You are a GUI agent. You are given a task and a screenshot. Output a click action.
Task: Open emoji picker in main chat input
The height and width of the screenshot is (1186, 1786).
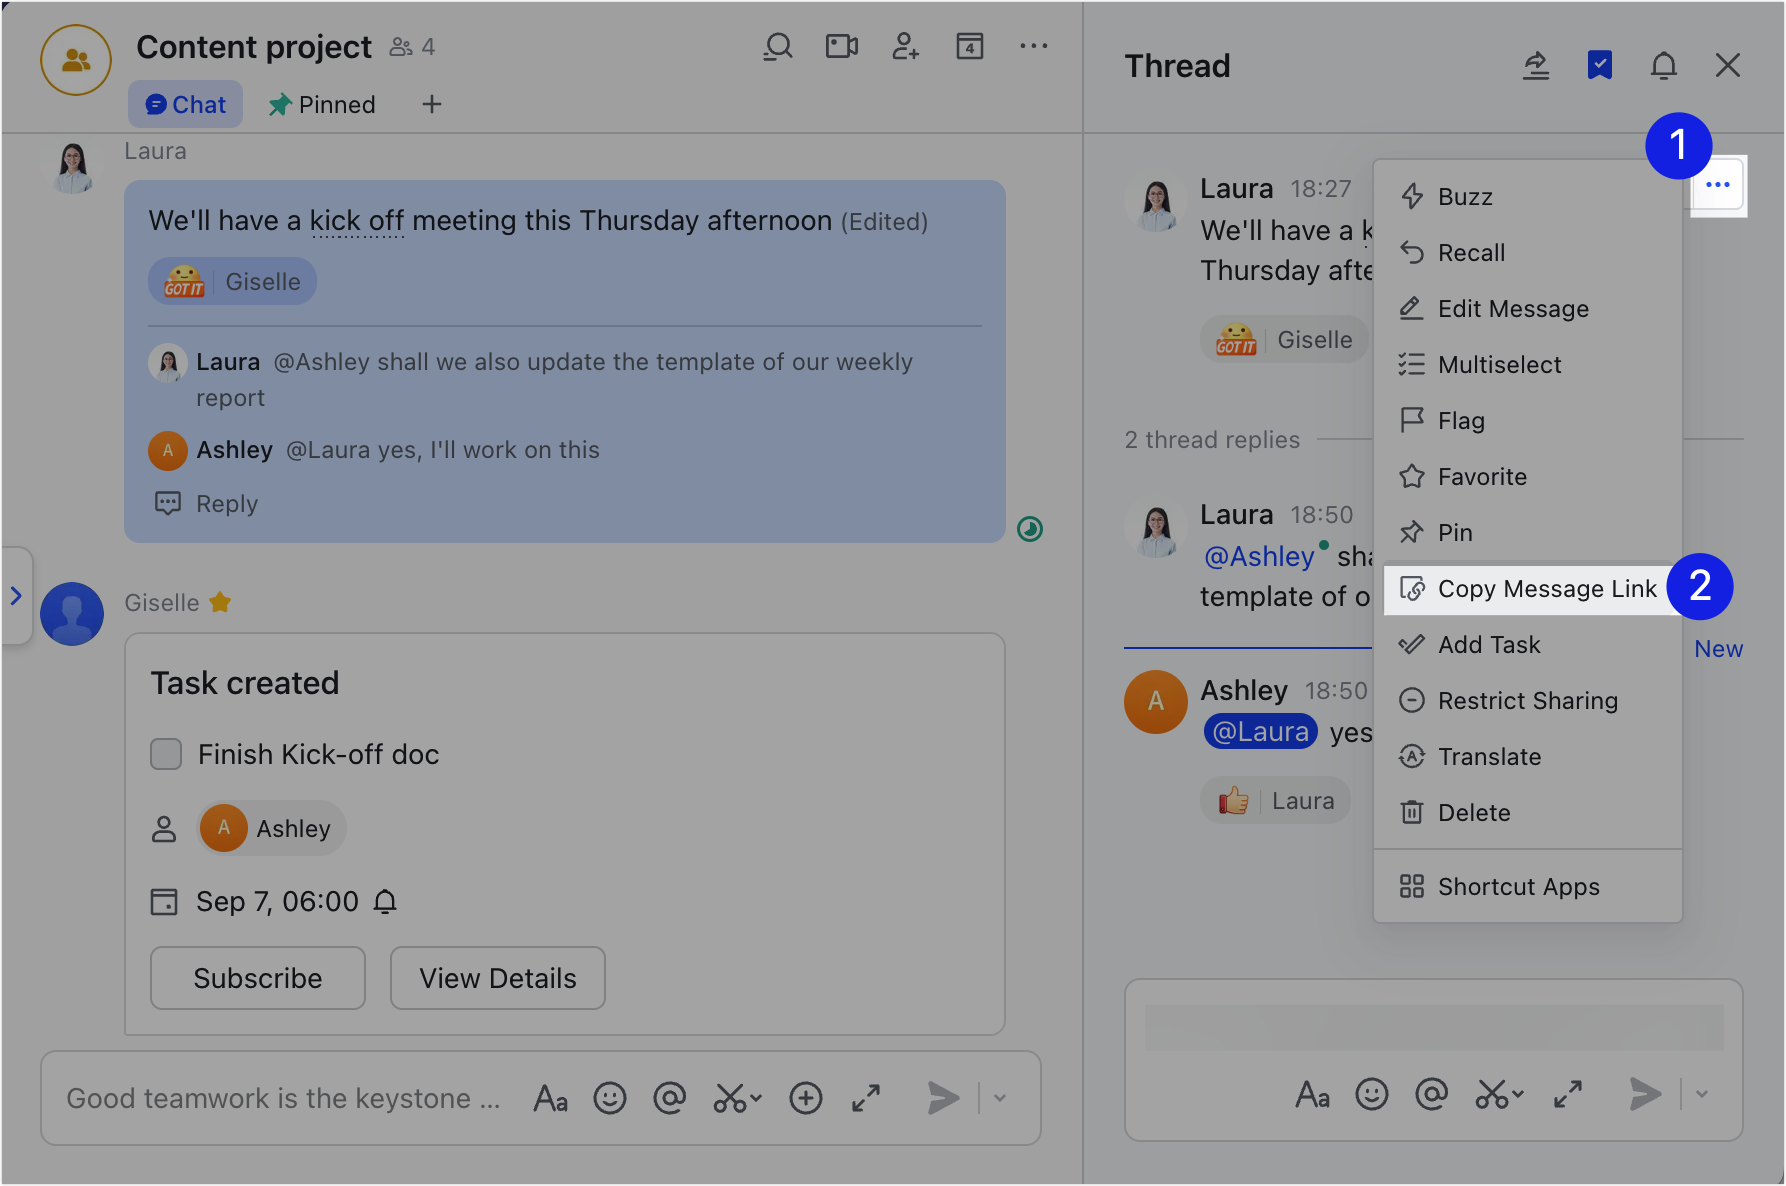610,1098
